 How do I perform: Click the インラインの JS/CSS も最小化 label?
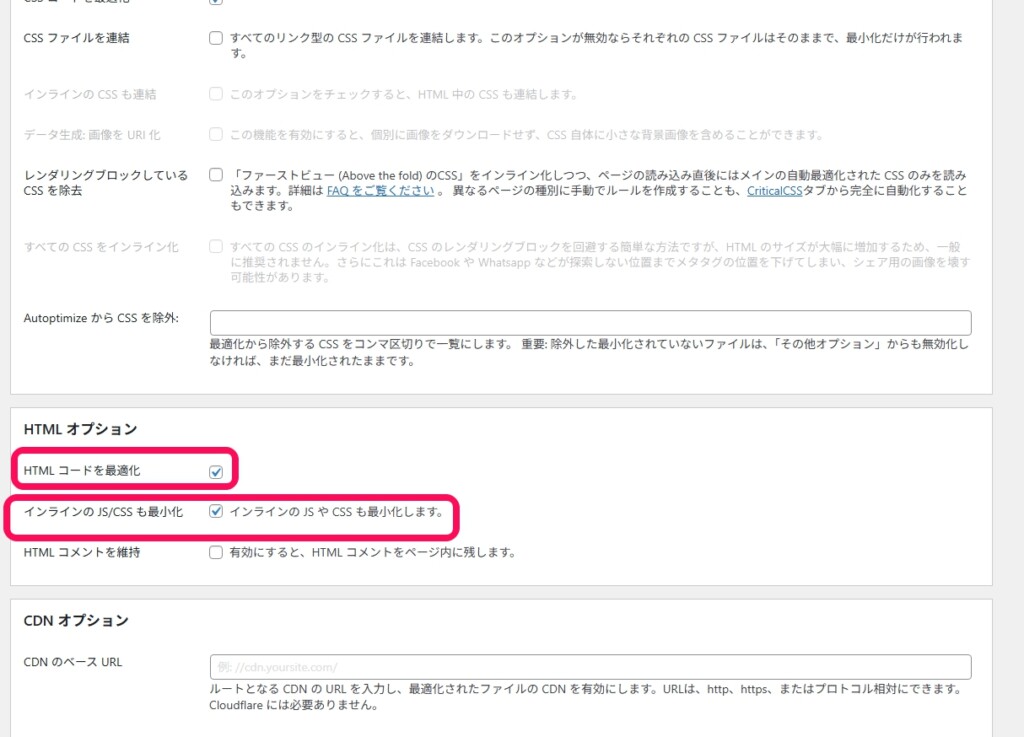102,513
